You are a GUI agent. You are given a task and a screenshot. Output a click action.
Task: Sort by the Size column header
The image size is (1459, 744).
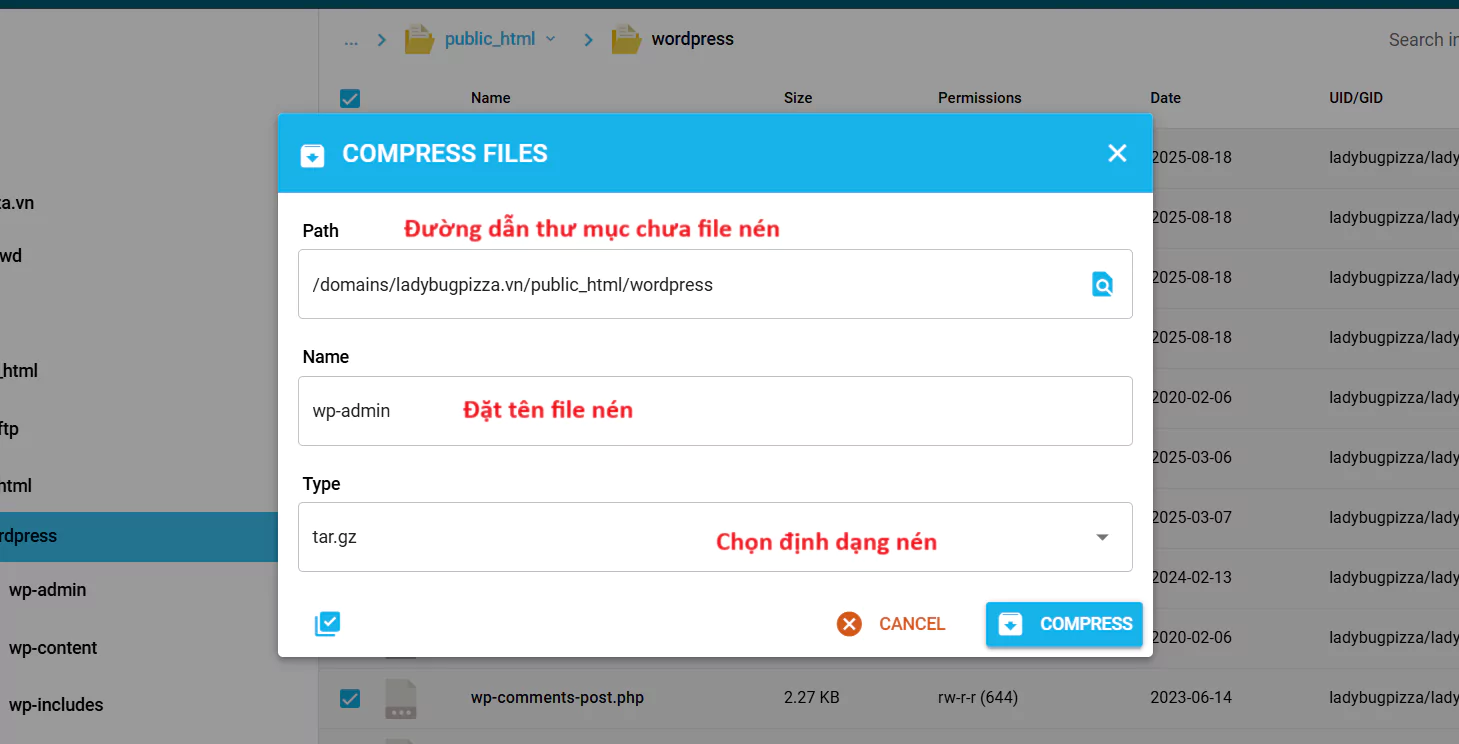(798, 98)
